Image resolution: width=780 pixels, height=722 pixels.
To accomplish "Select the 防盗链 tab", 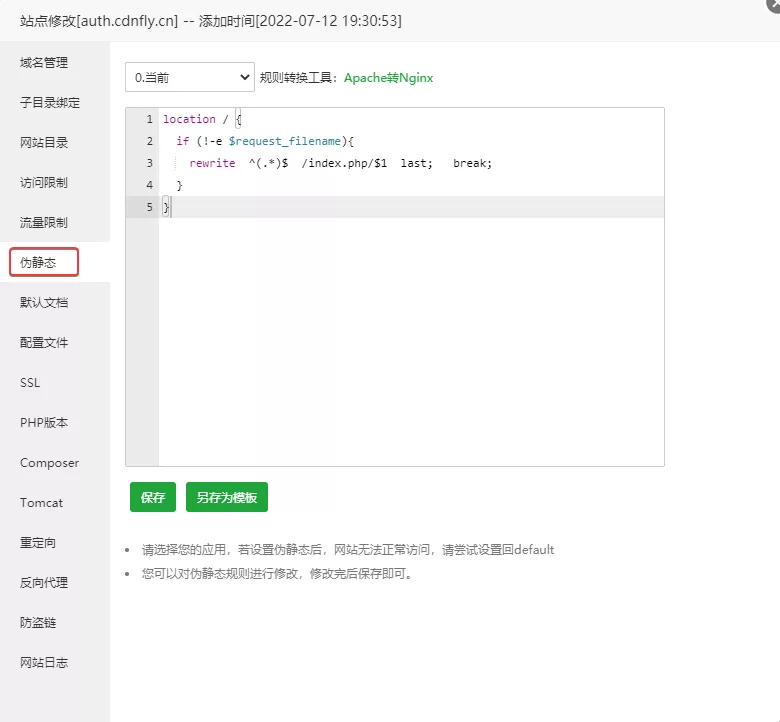I will pyautogui.click(x=38, y=622).
